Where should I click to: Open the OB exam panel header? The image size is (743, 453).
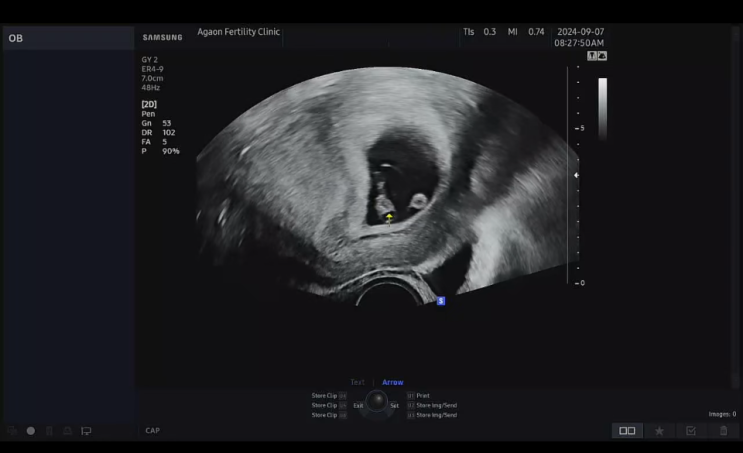click(16, 38)
